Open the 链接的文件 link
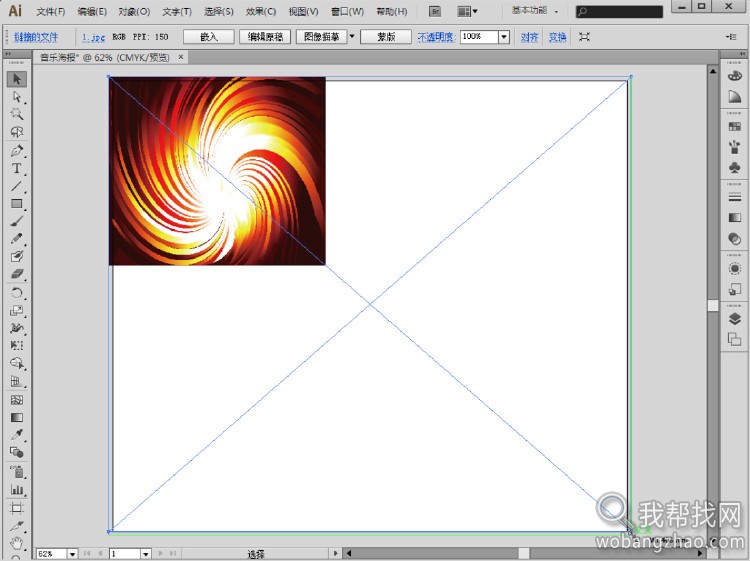 pos(36,37)
